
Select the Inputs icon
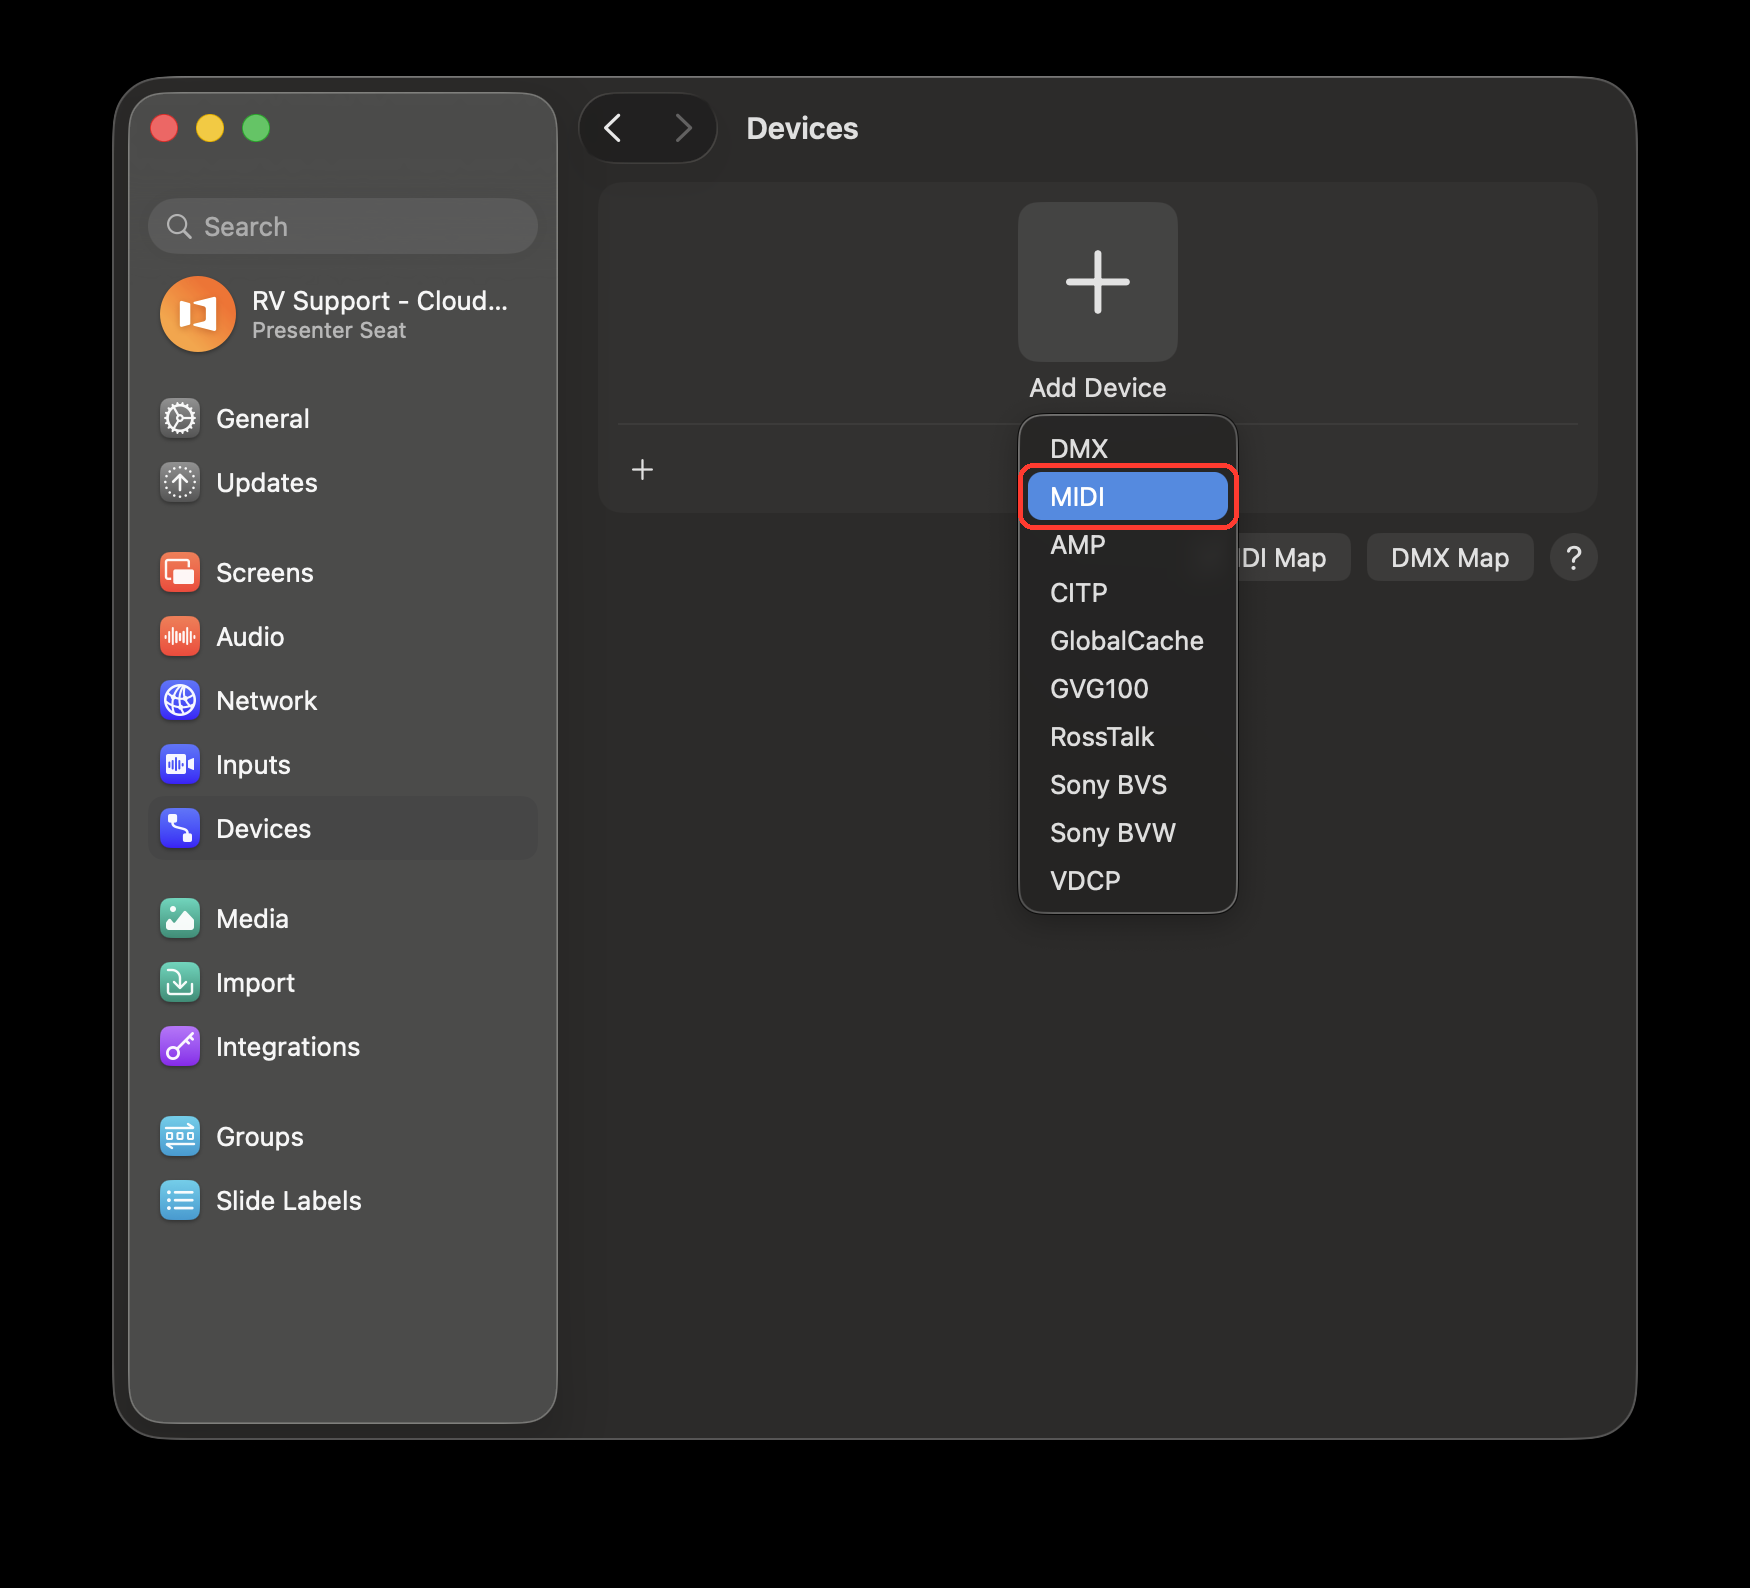[x=180, y=764]
